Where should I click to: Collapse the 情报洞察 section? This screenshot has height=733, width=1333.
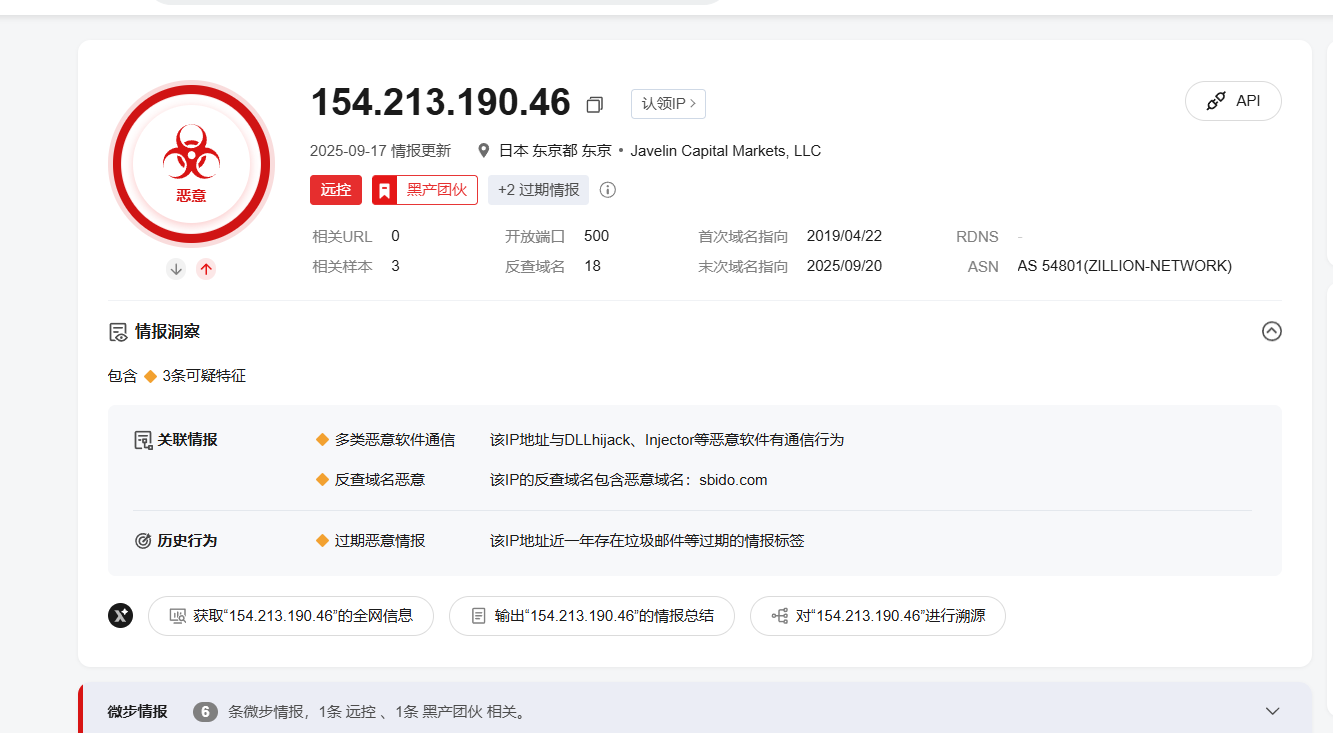pyautogui.click(x=1271, y=331)
